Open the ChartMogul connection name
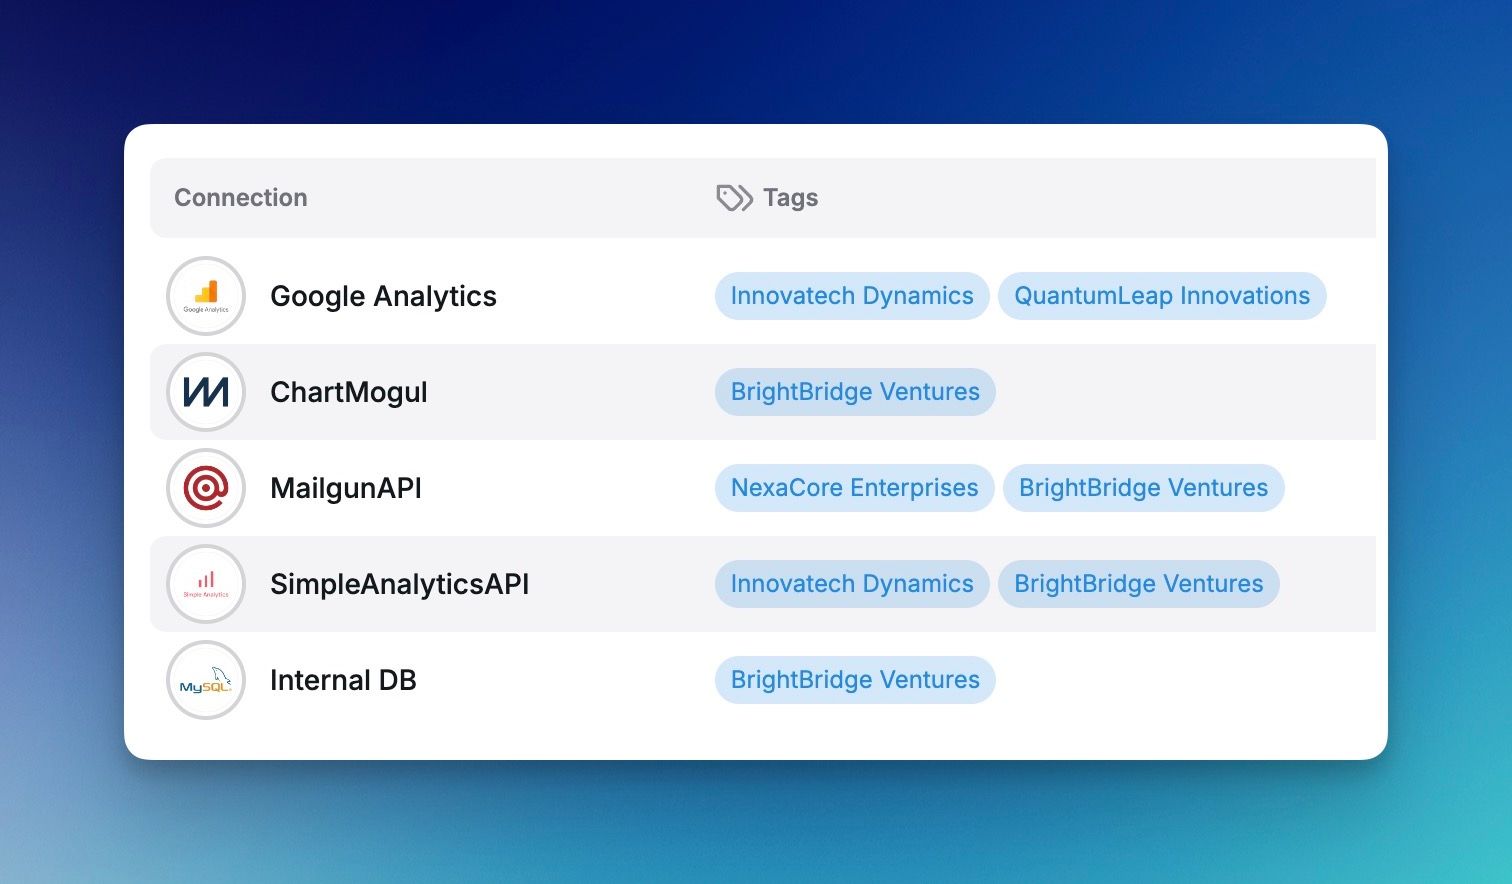This screenshot has width=1512, height=884. (348, 392)
